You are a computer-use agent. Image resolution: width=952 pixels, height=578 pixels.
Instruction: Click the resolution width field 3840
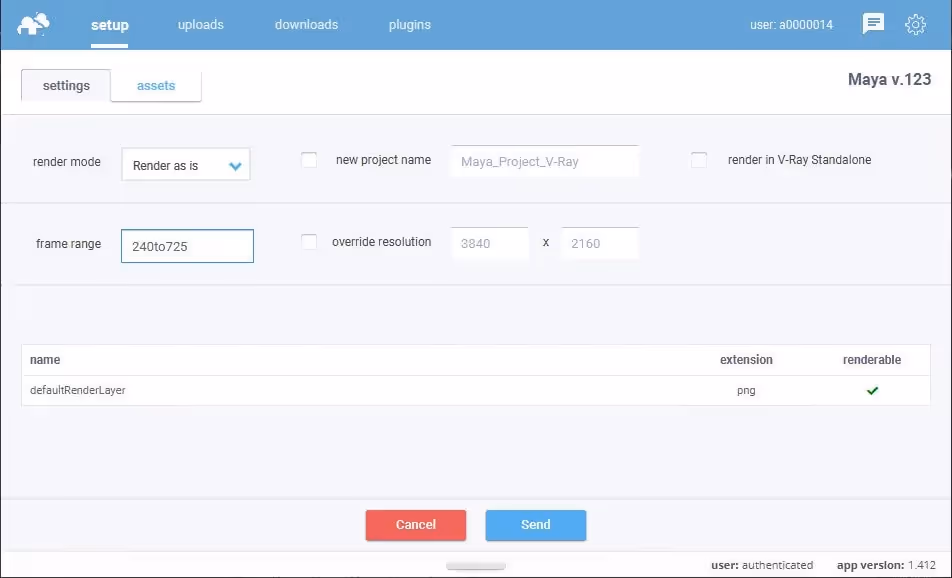click(x=490, y=243)
